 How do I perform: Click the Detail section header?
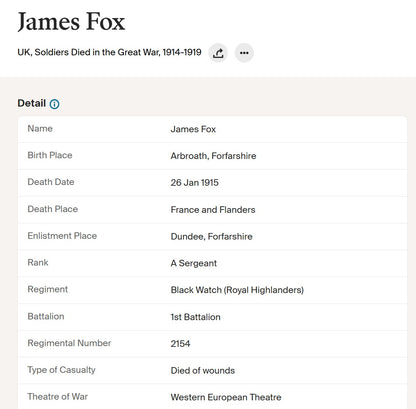pyautogui.click(x=32, y=103)
